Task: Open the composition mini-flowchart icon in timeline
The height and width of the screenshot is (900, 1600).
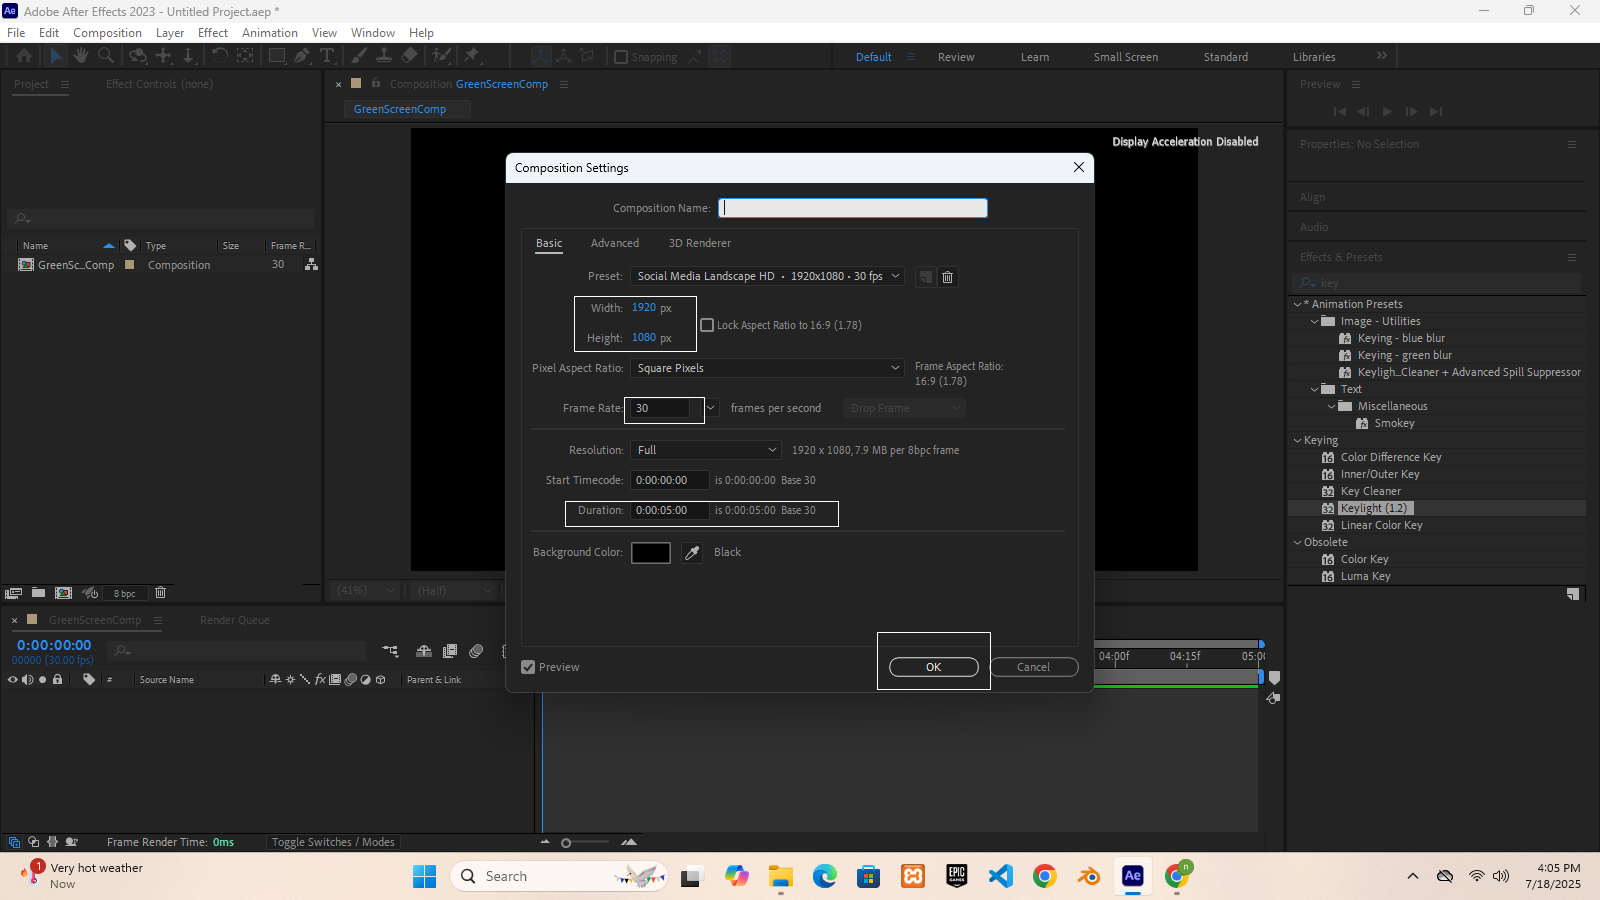Action: (390, 651)
